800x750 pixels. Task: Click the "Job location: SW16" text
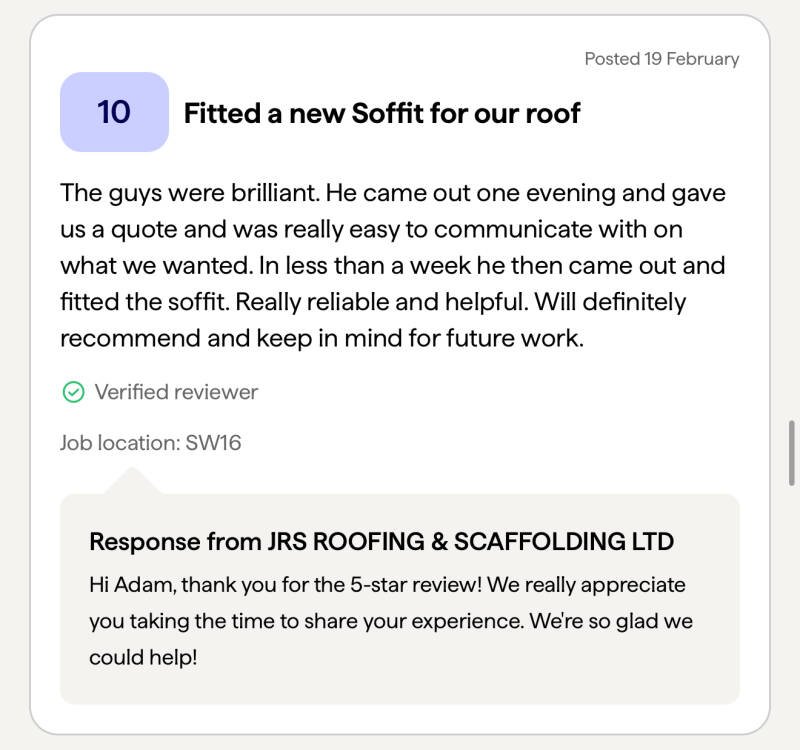point(150,442)
